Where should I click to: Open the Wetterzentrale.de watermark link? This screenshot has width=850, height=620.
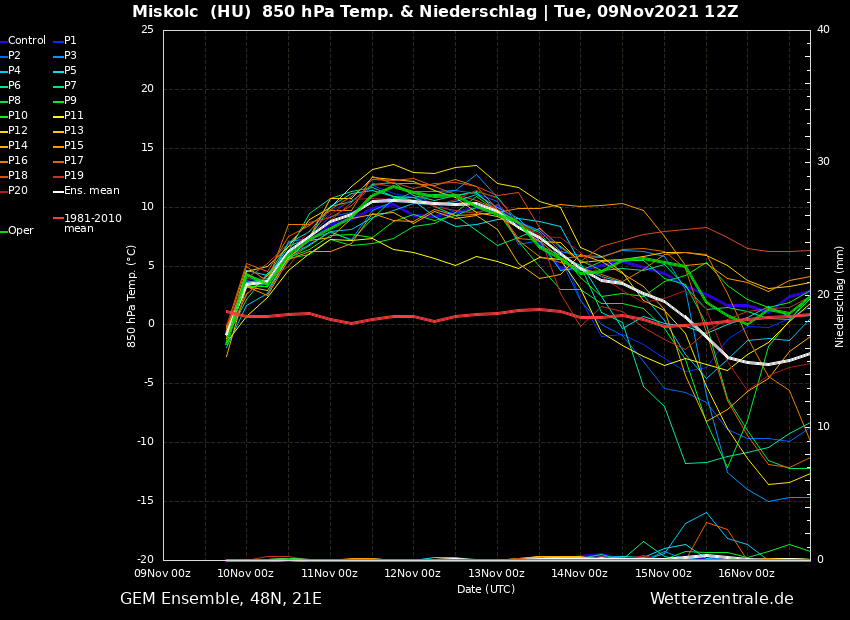coord(721,599)
